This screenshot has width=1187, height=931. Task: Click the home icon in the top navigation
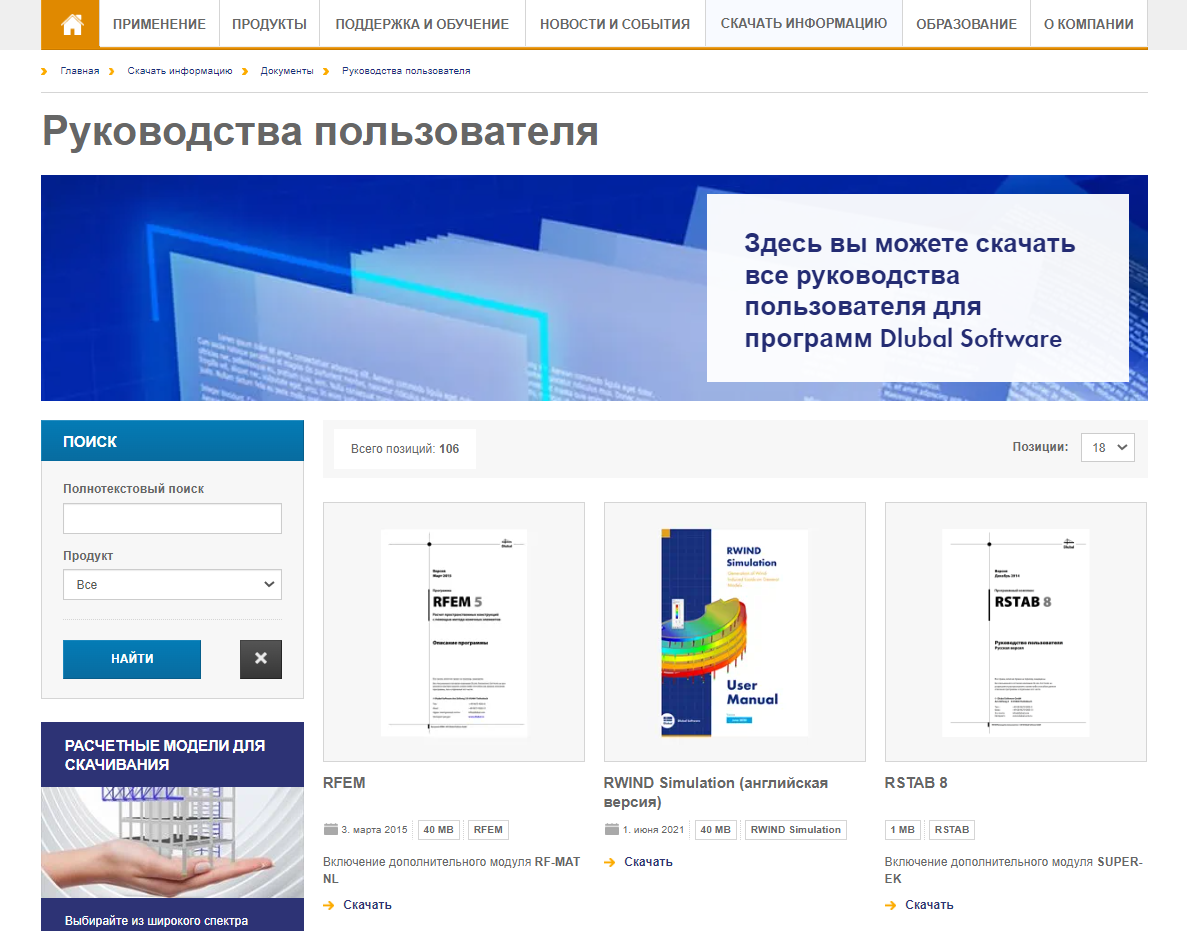tap(69, 24)
